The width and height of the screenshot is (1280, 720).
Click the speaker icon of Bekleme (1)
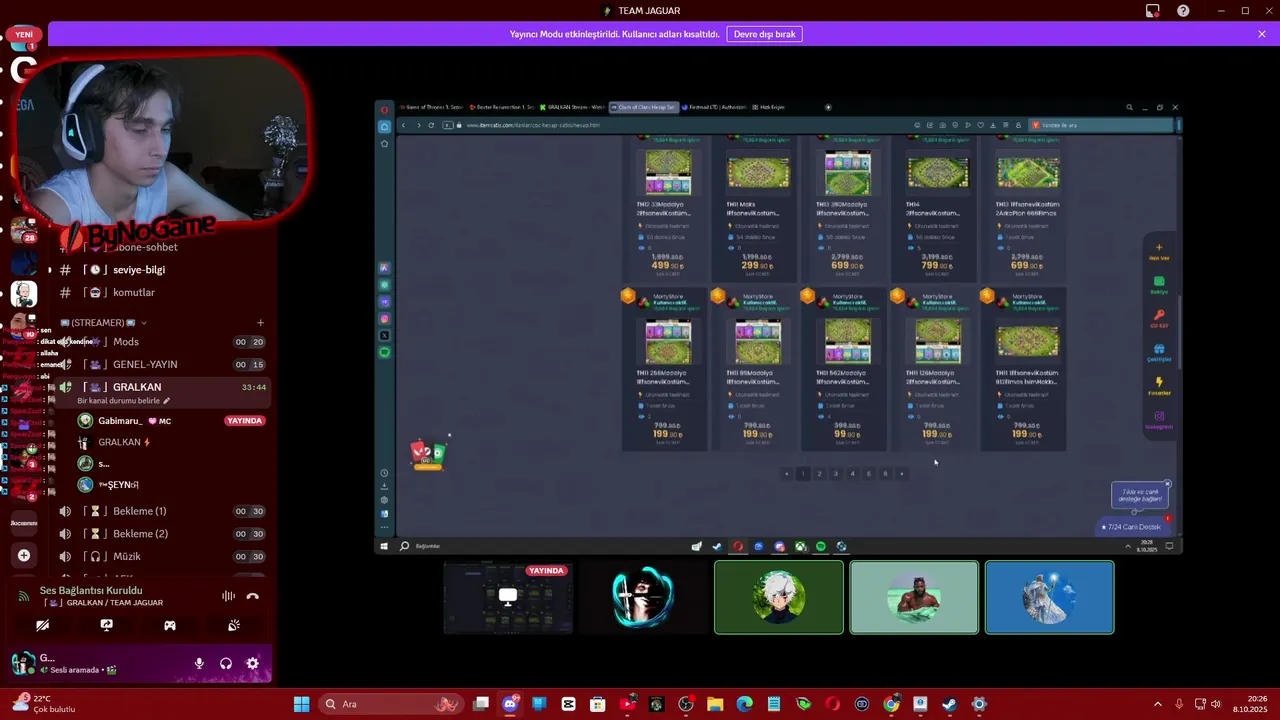coord(65,511)
